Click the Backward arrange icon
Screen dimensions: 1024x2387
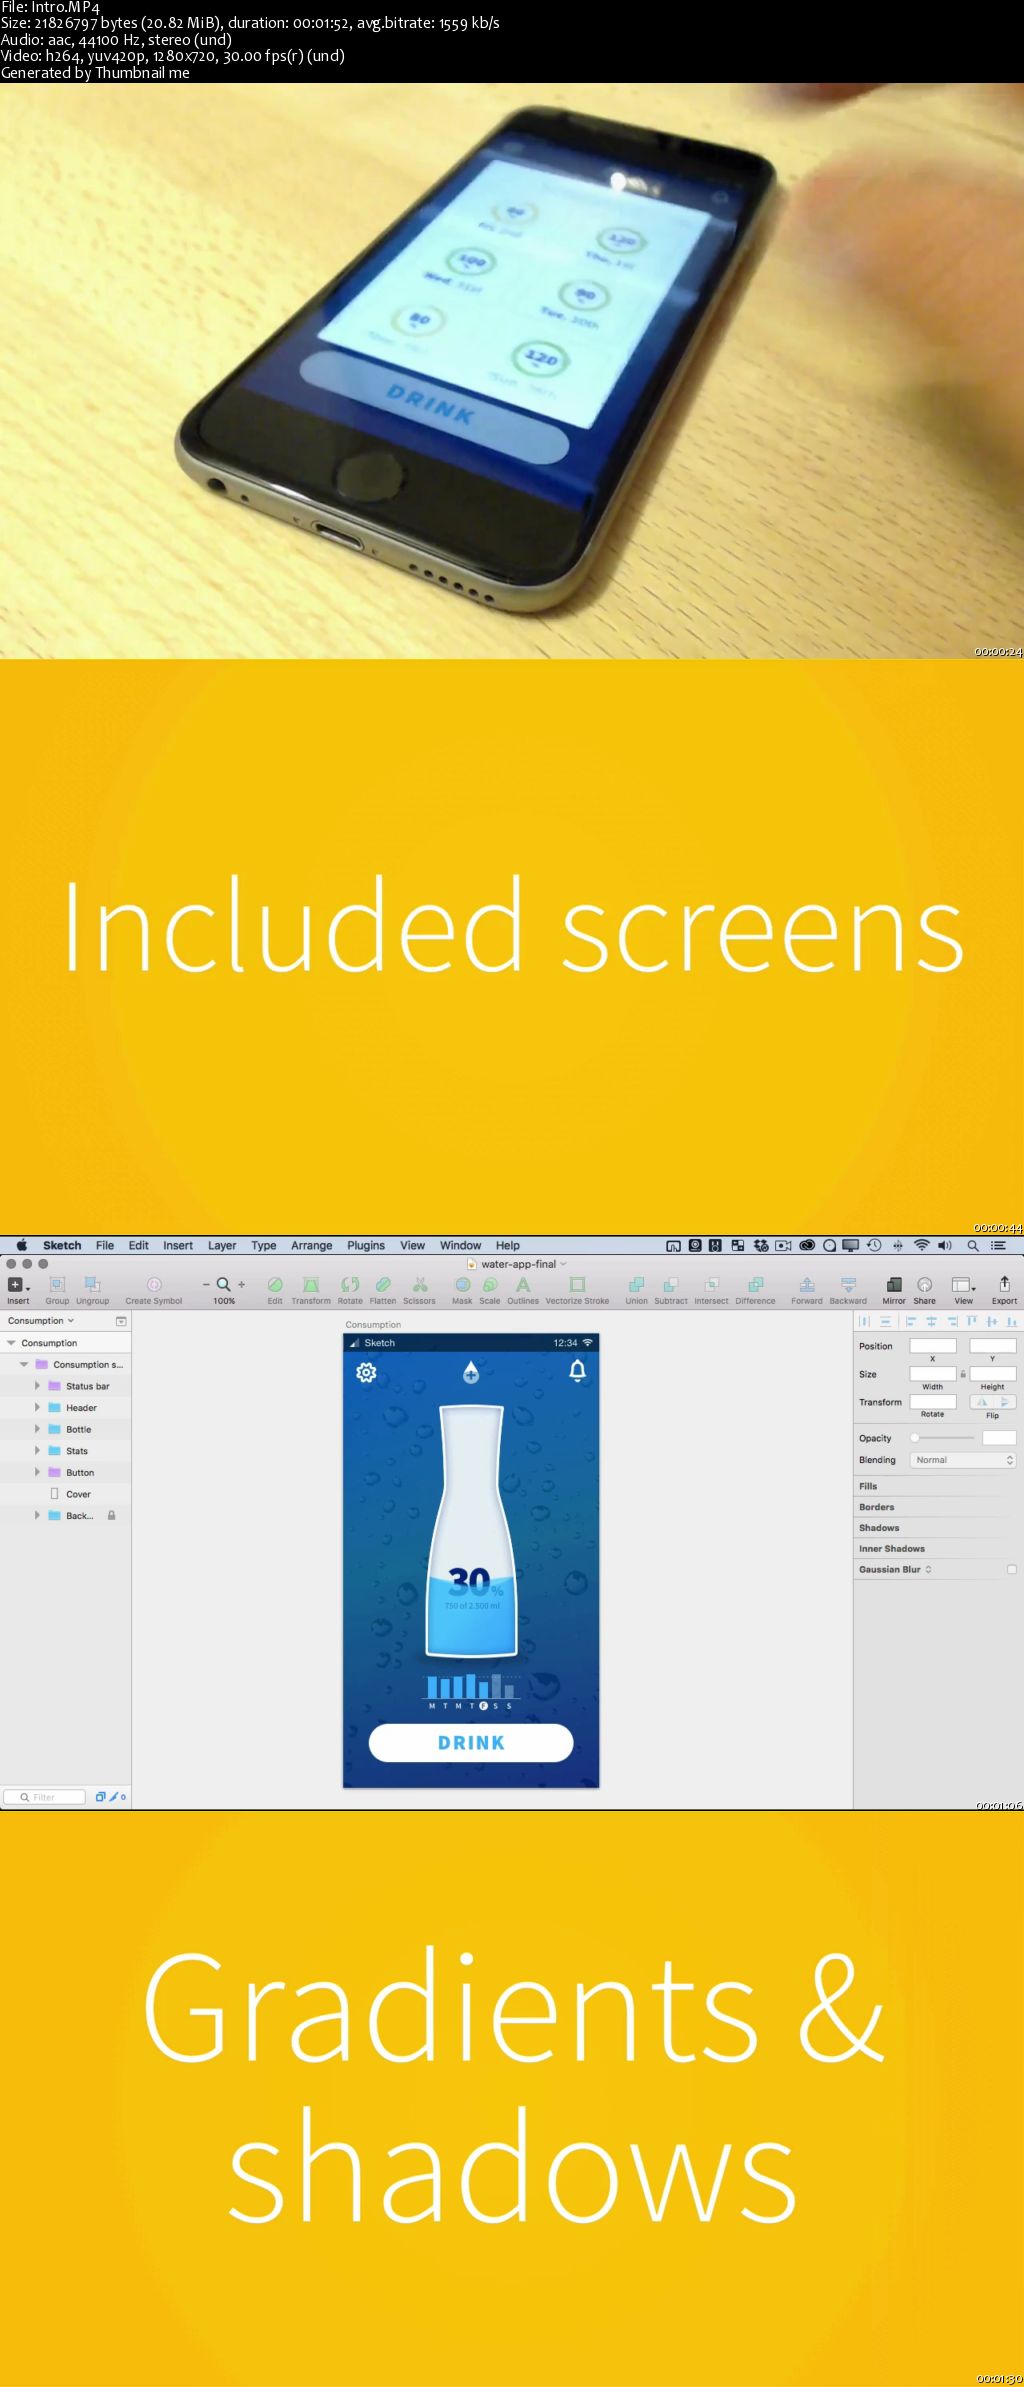click(848, 1285)
